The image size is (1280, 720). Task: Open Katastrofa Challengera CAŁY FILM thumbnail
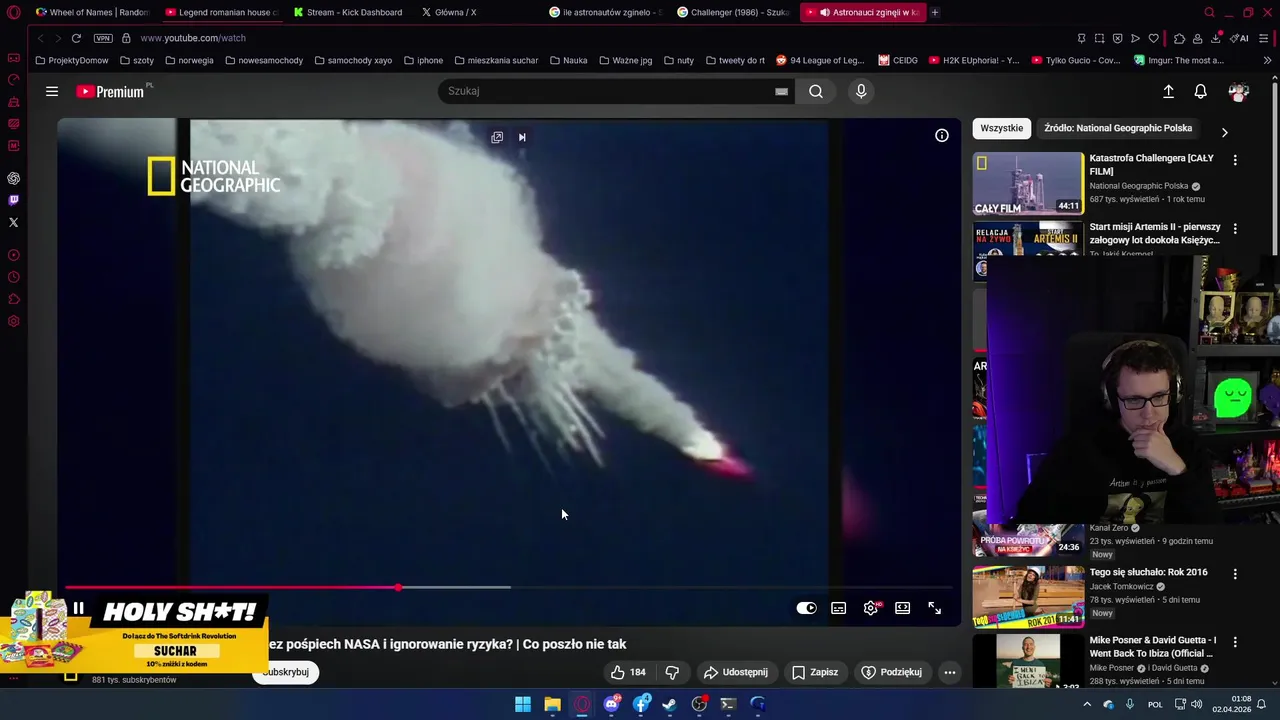pos(1028,183)
